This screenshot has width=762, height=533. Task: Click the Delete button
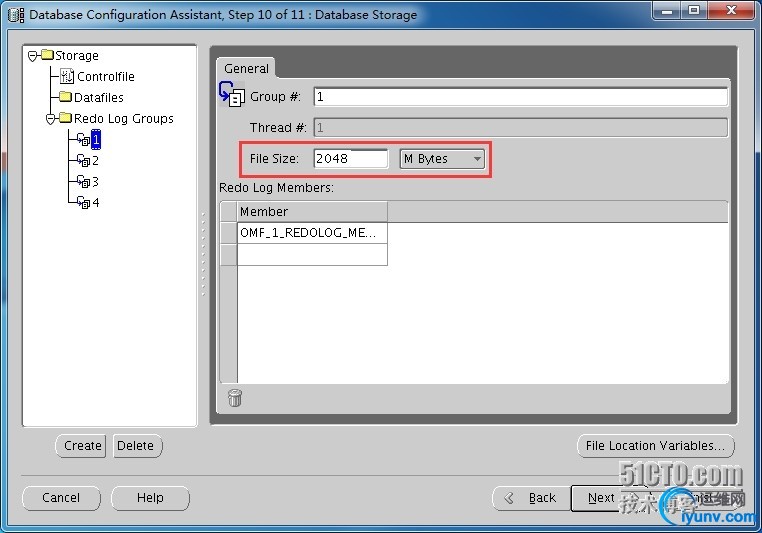point(137,446)
